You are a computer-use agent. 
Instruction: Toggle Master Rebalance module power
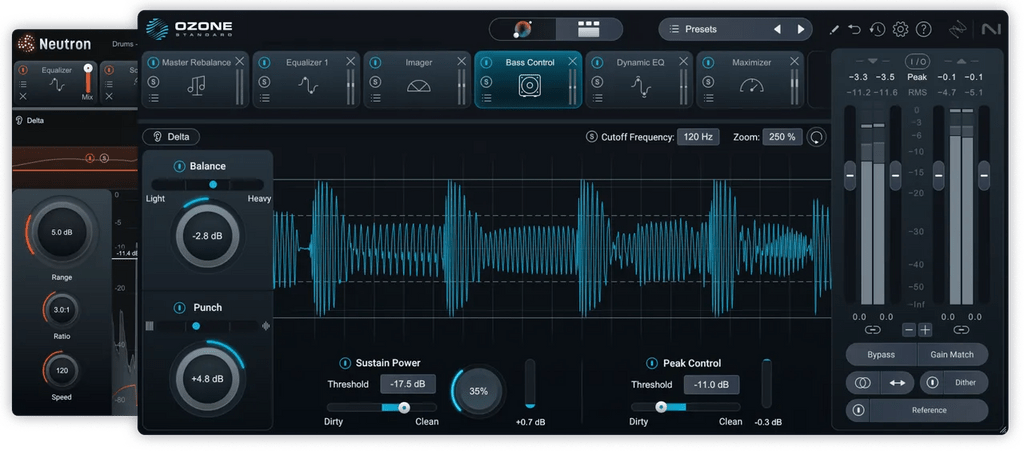[x=153, y=63]
